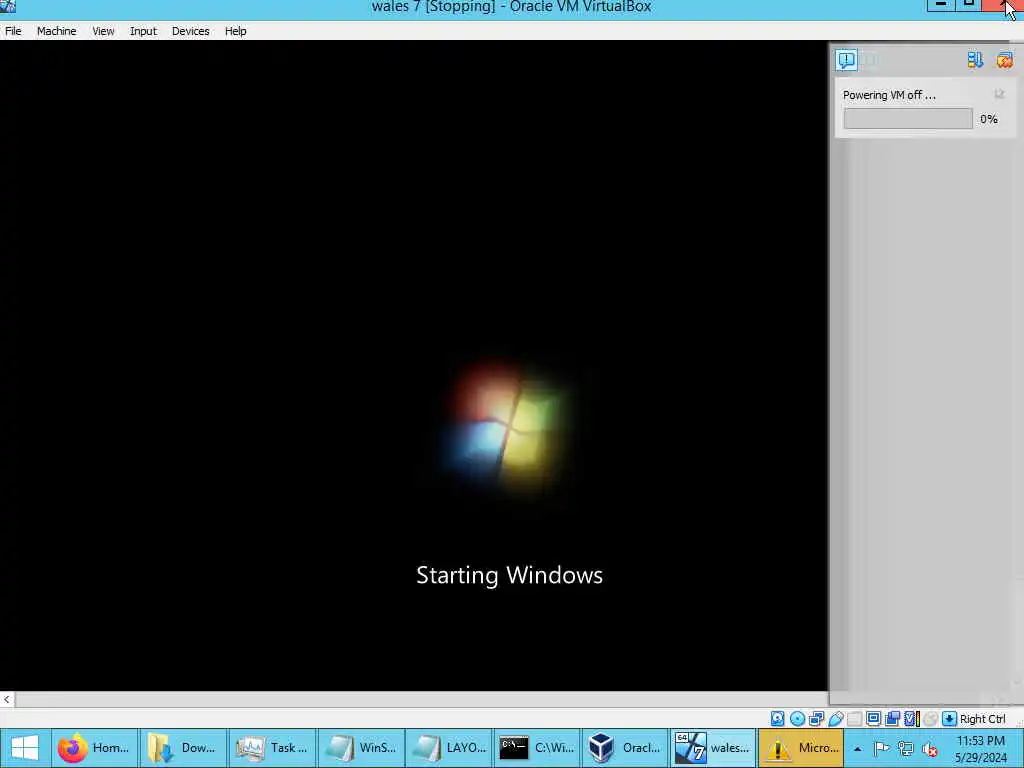This screenshot has width=1024, height=768.
Task: Open the Input menu
Action: (143, 31)
